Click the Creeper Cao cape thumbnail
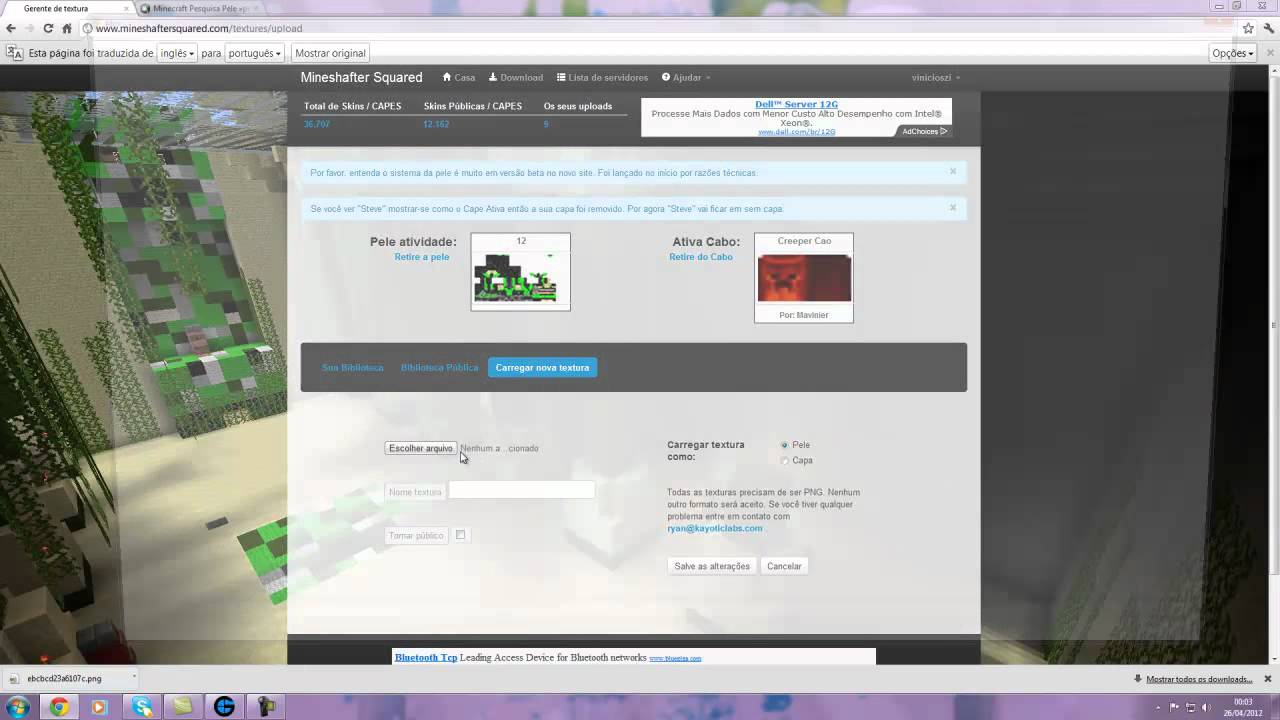 click(804, 278)
